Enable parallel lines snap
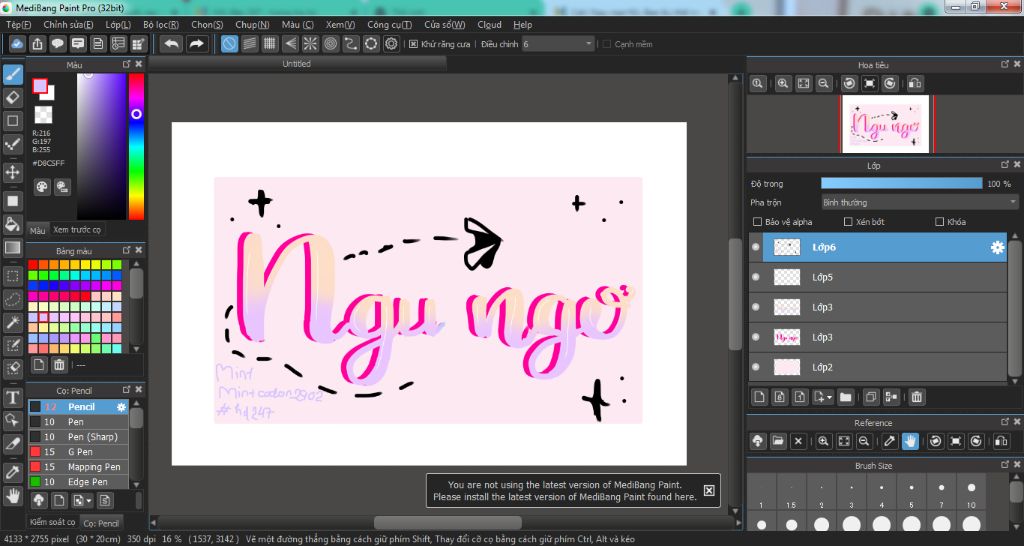 (x=249, y=44)
